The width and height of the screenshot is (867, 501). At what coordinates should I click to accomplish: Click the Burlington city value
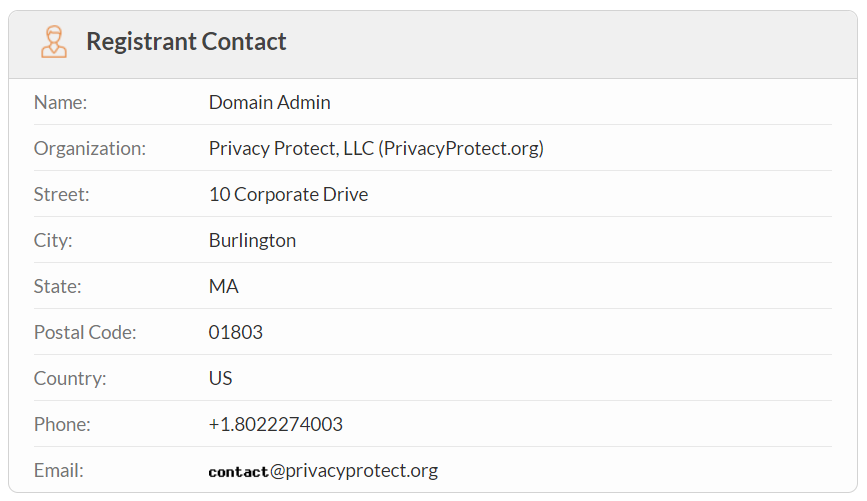point(252,241)
